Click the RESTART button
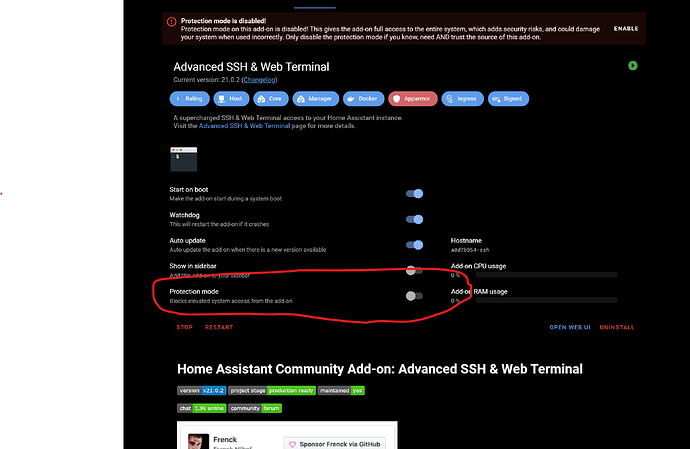This screenshot has height=449, width=690. pos(219,327)
